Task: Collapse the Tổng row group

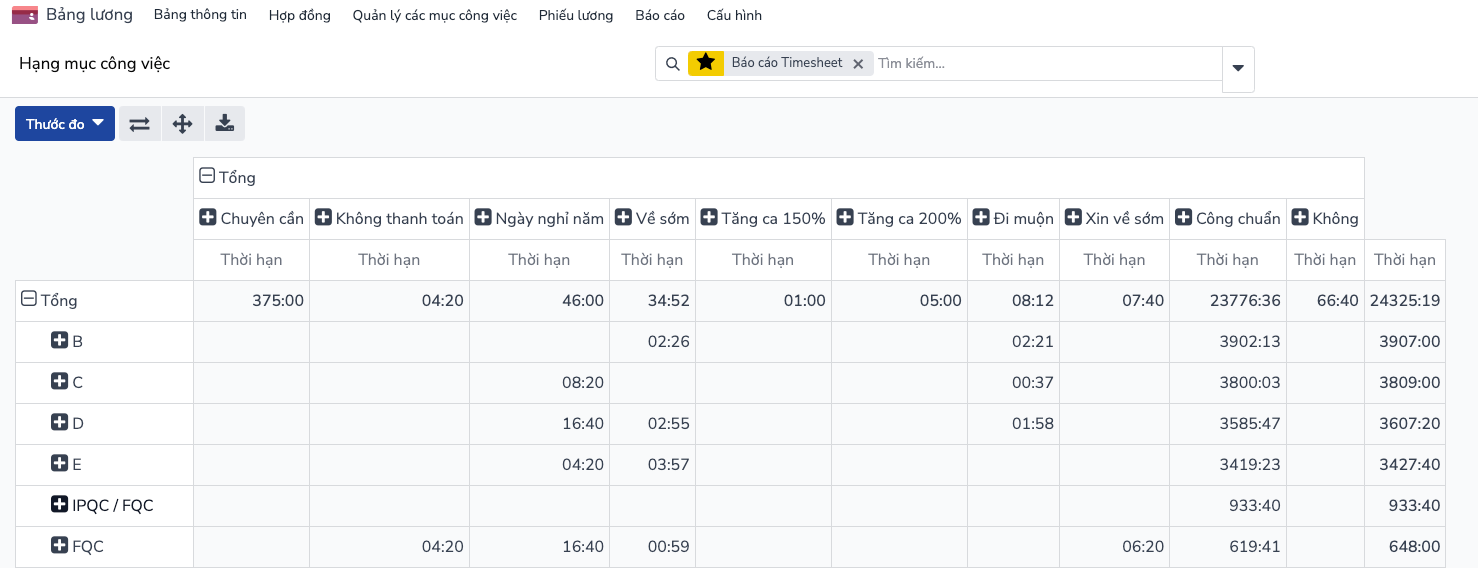Action: pyautogui.click(x=29, y=300)
